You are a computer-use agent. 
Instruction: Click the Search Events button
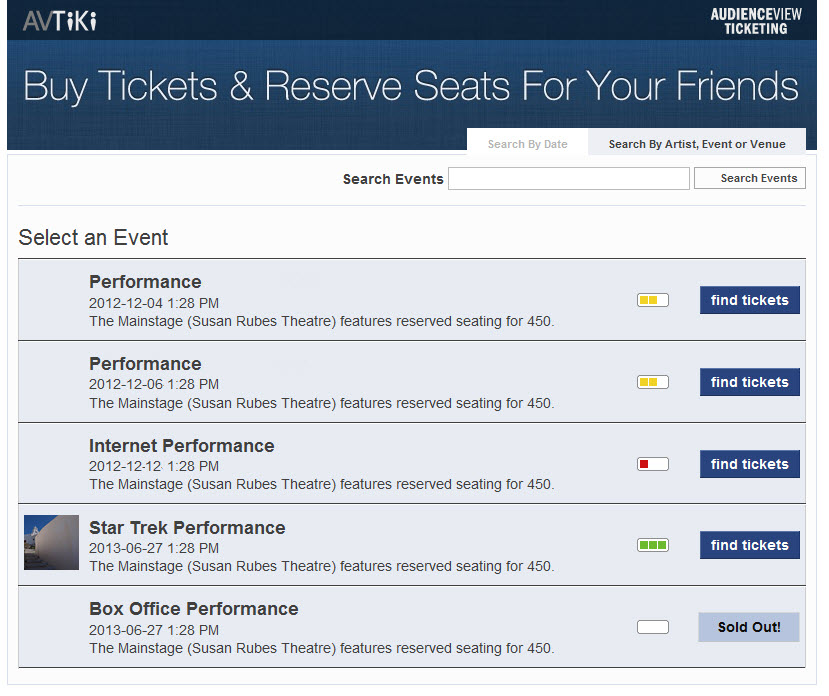(x=750, y=178)
